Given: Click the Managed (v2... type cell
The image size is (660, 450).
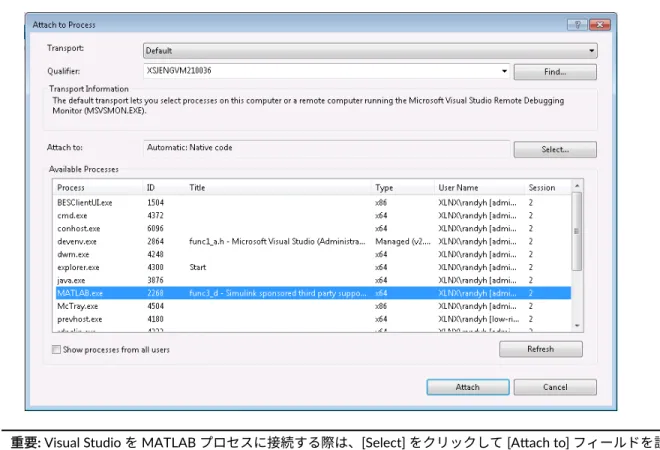Looking at the screenshot, I should tap(403, 242).
